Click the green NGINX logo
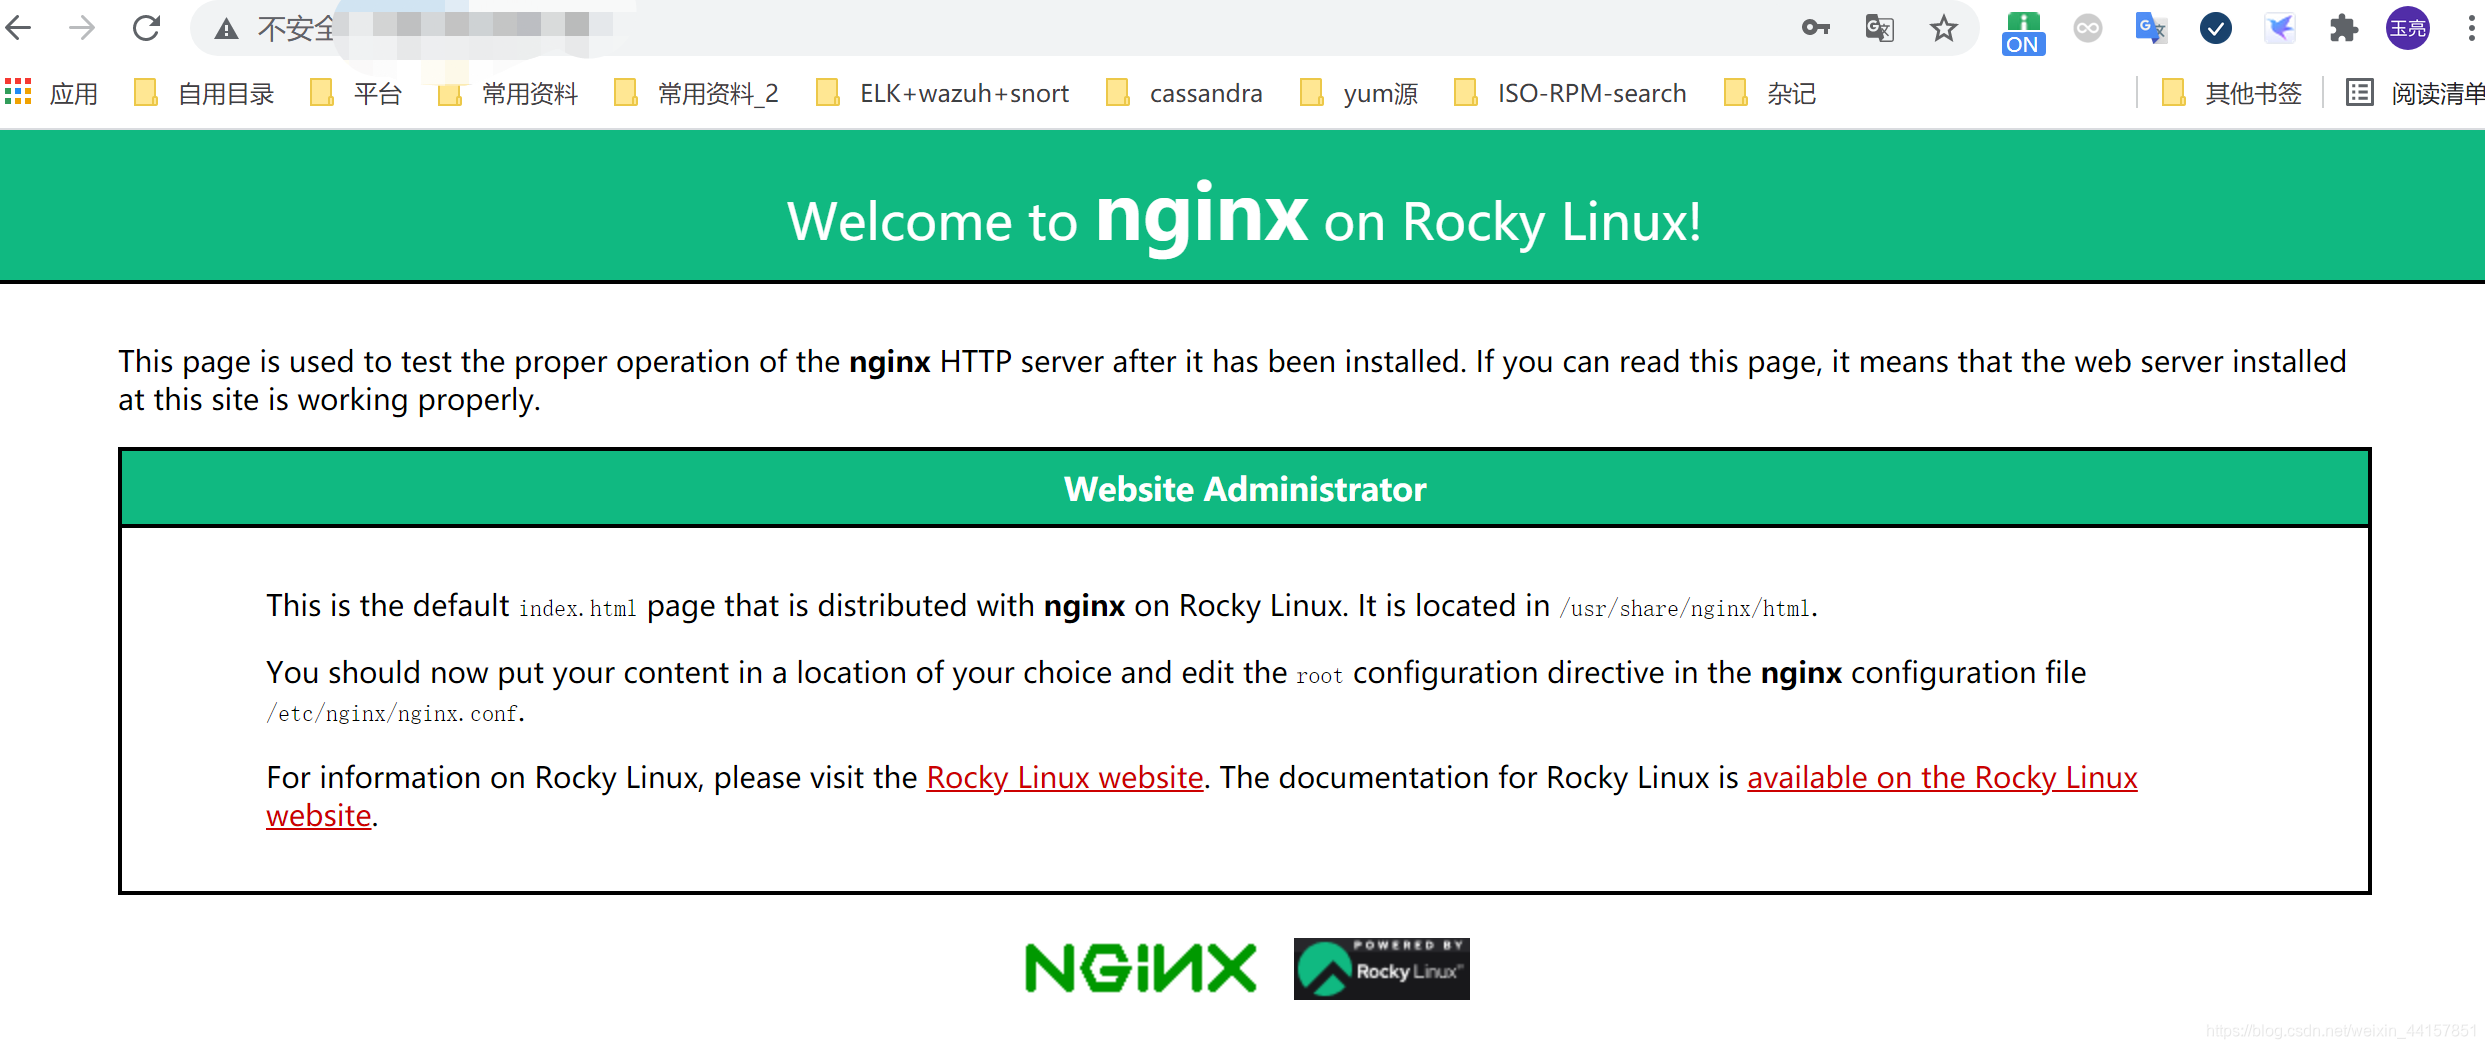This screenshot has width=2485, height=1049. tap(1140, 968)
